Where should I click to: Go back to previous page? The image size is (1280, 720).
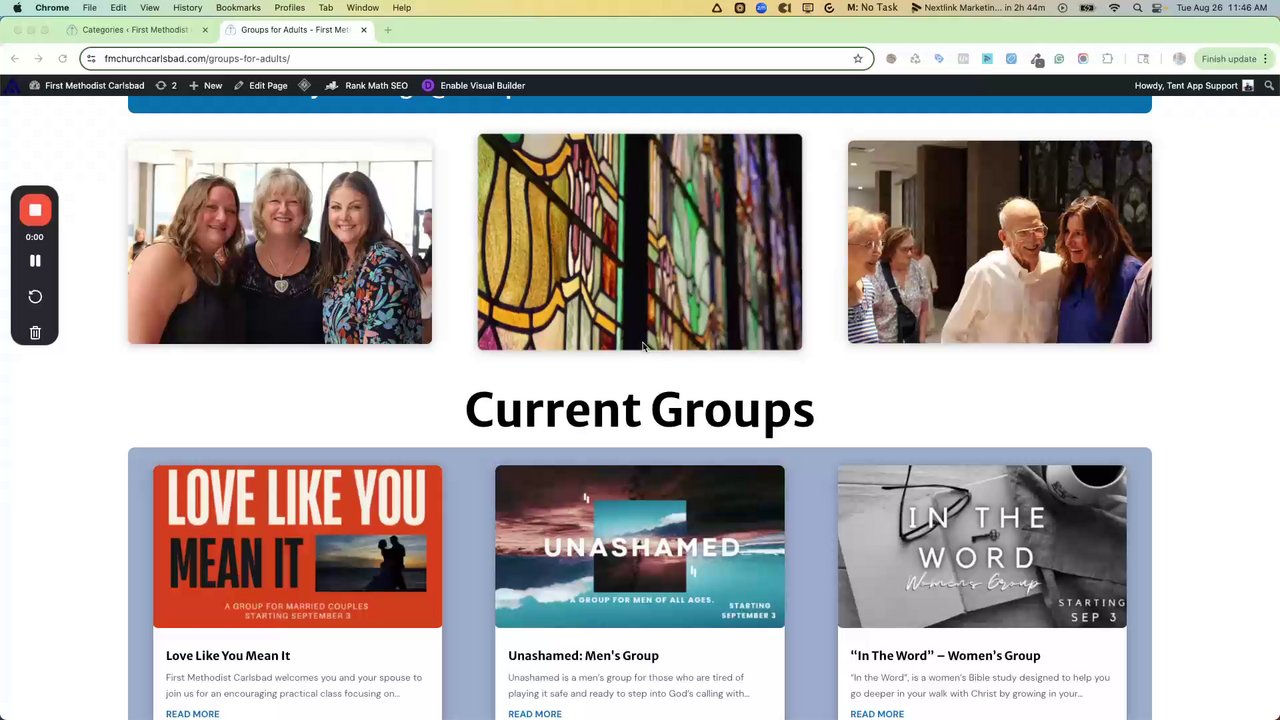pos(15,59)
